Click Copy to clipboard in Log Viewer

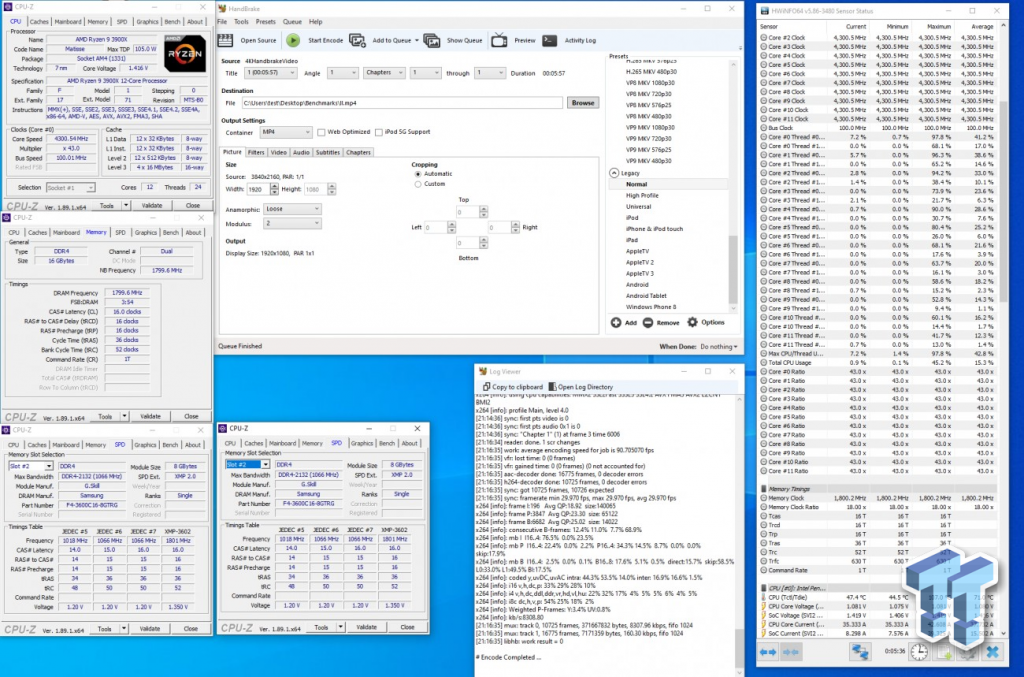tap(512, 386)
